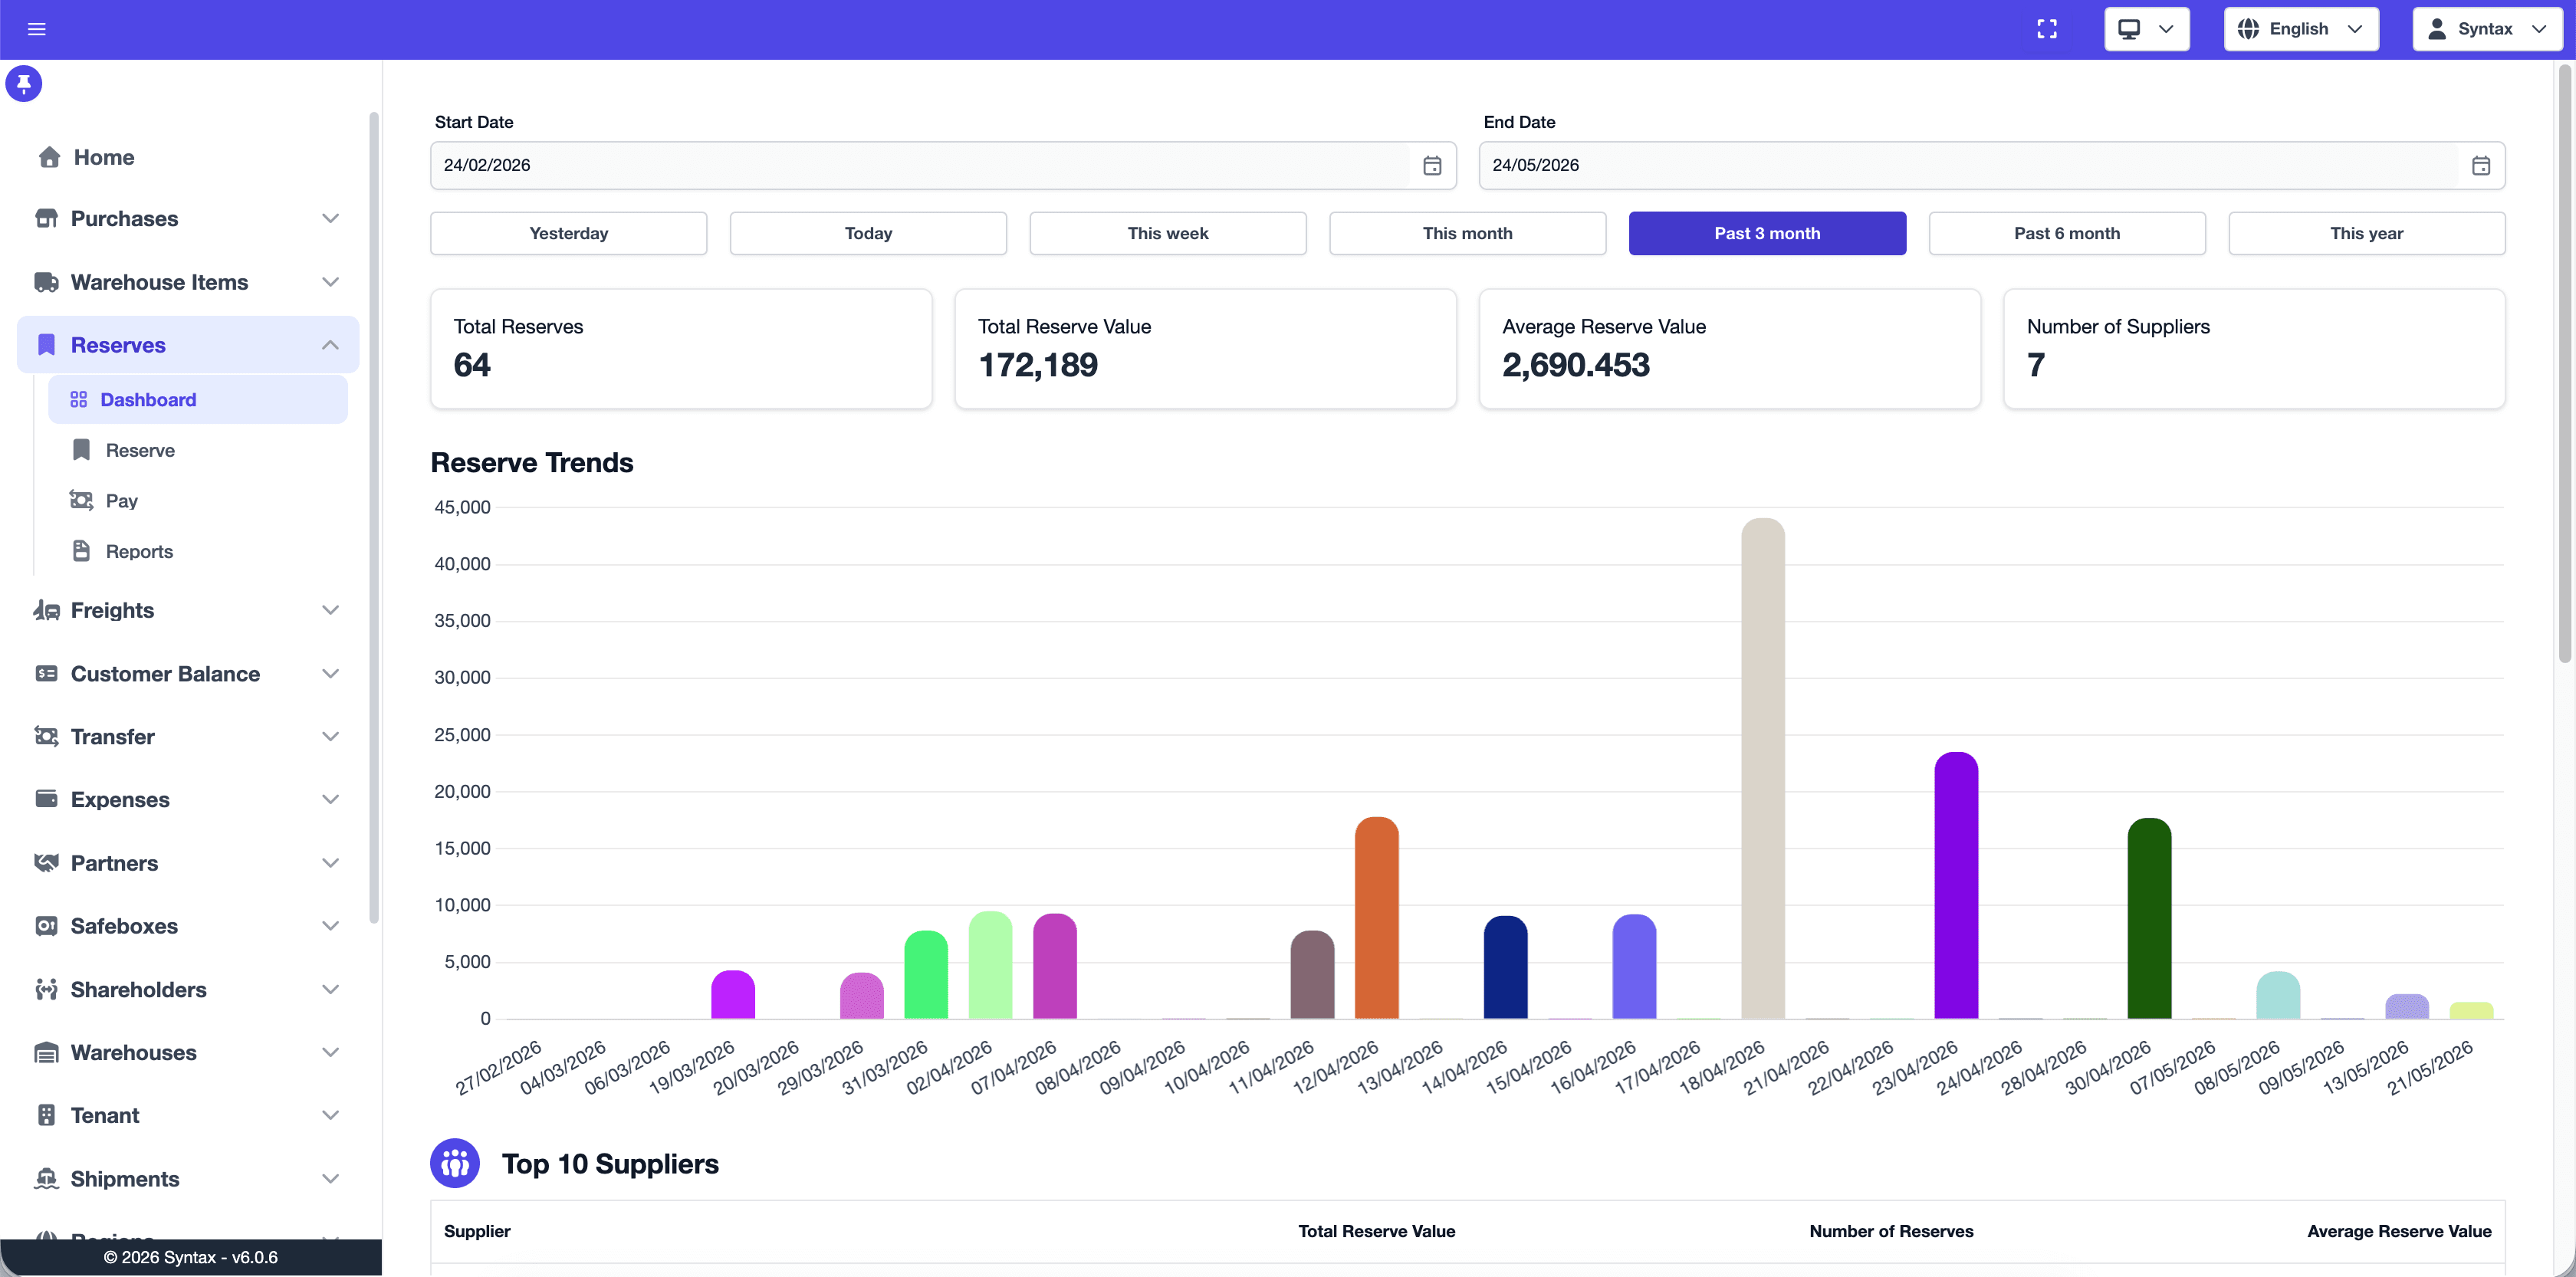Click the This month button

(x=1467, y=233)
